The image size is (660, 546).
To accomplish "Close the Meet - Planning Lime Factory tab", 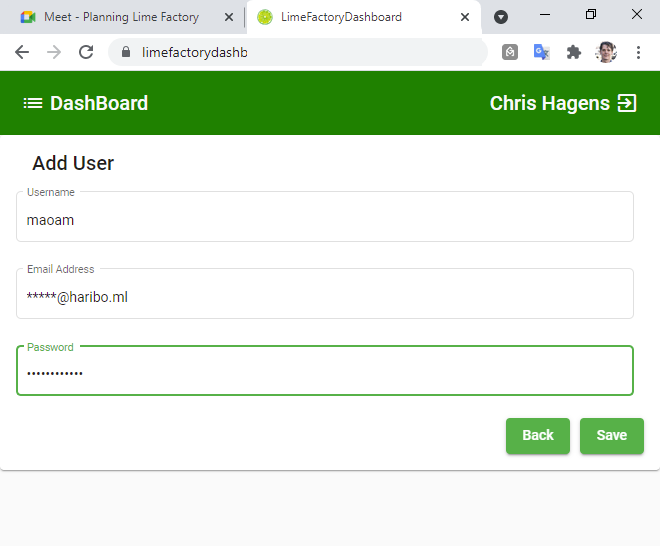I will pyautogui.click(x=228, y=17).
